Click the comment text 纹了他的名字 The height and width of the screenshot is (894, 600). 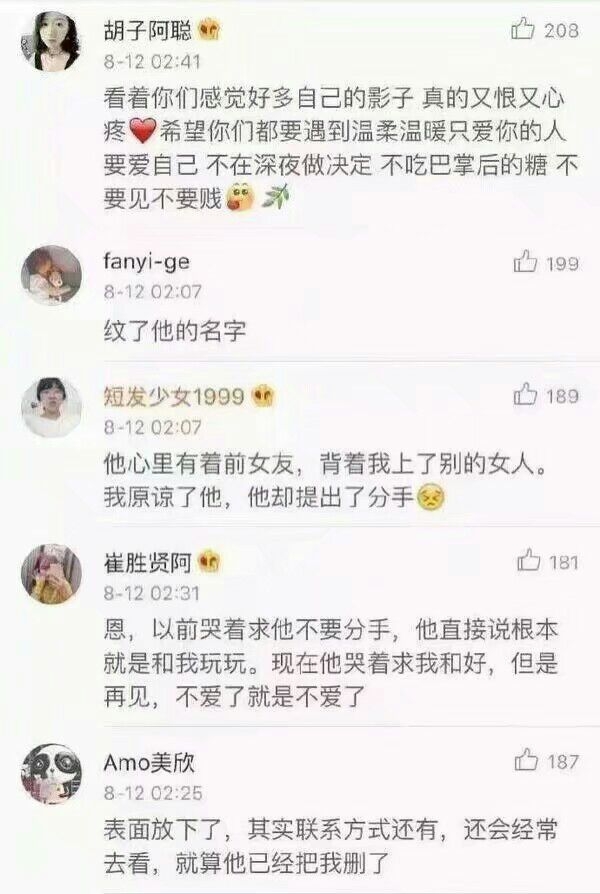175,330
